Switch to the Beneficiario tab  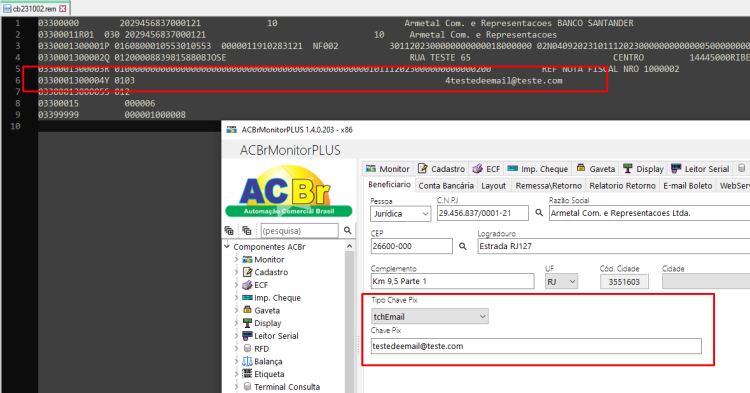pyautogui.click(x=389, y=185)
